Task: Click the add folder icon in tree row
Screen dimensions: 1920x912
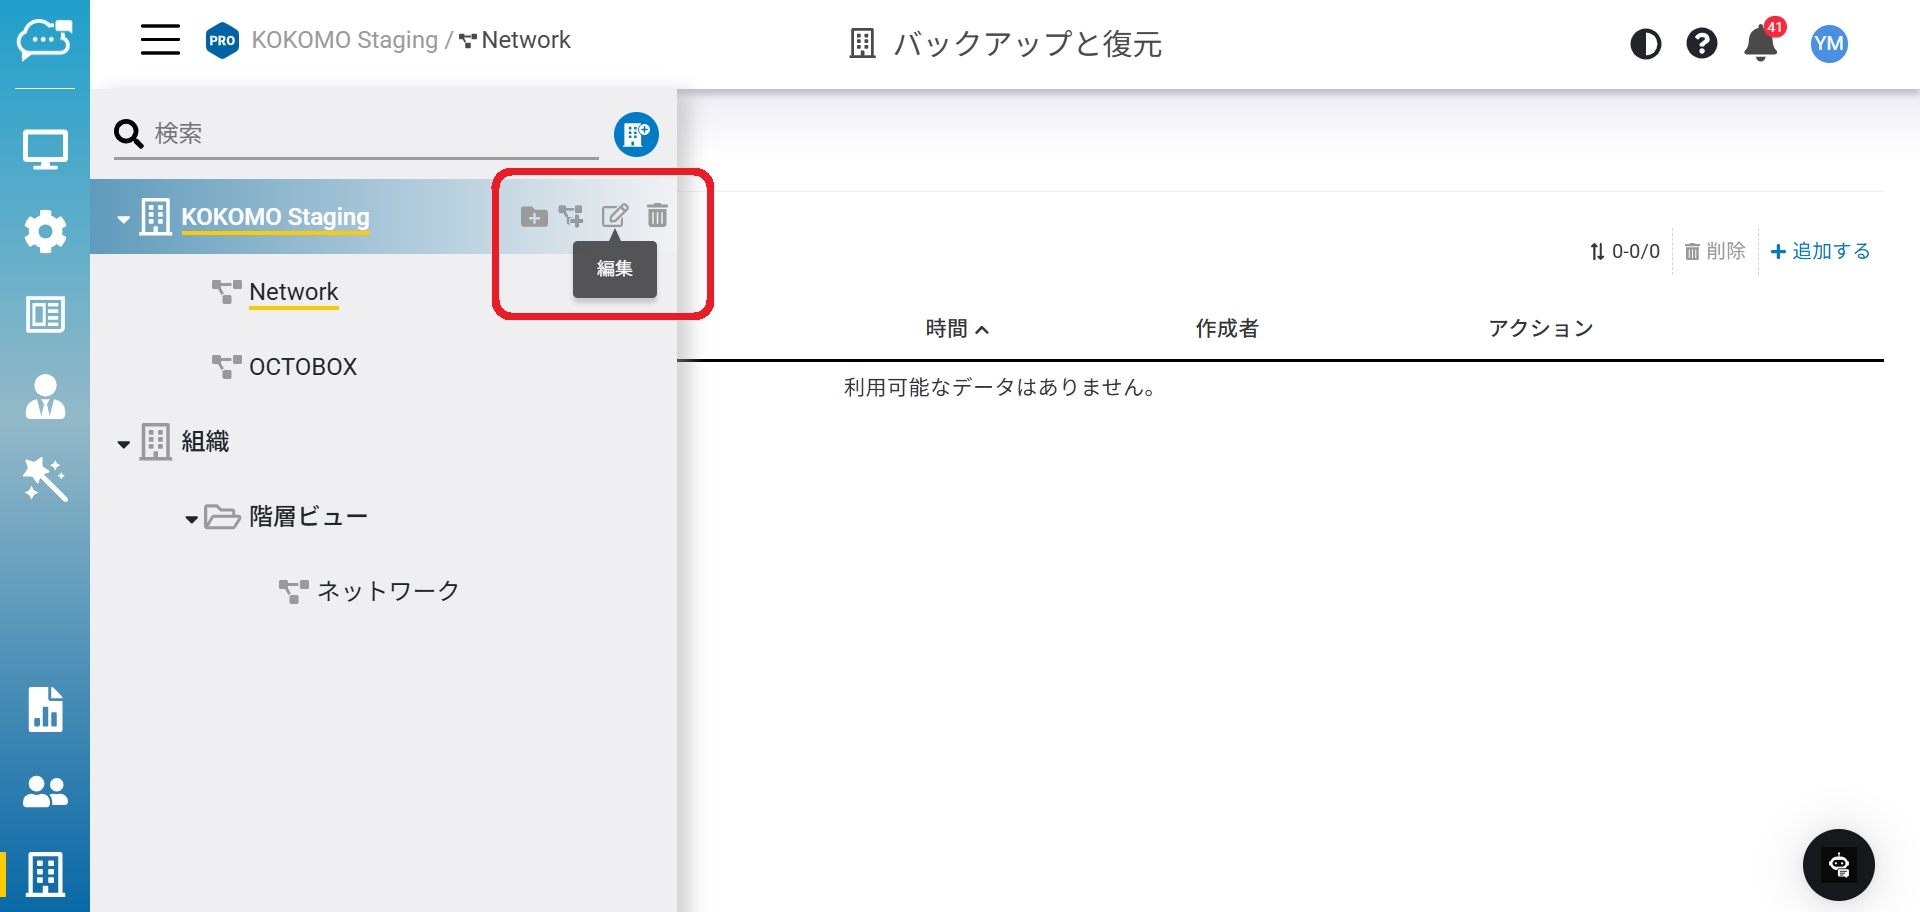Action: point(534,217)
